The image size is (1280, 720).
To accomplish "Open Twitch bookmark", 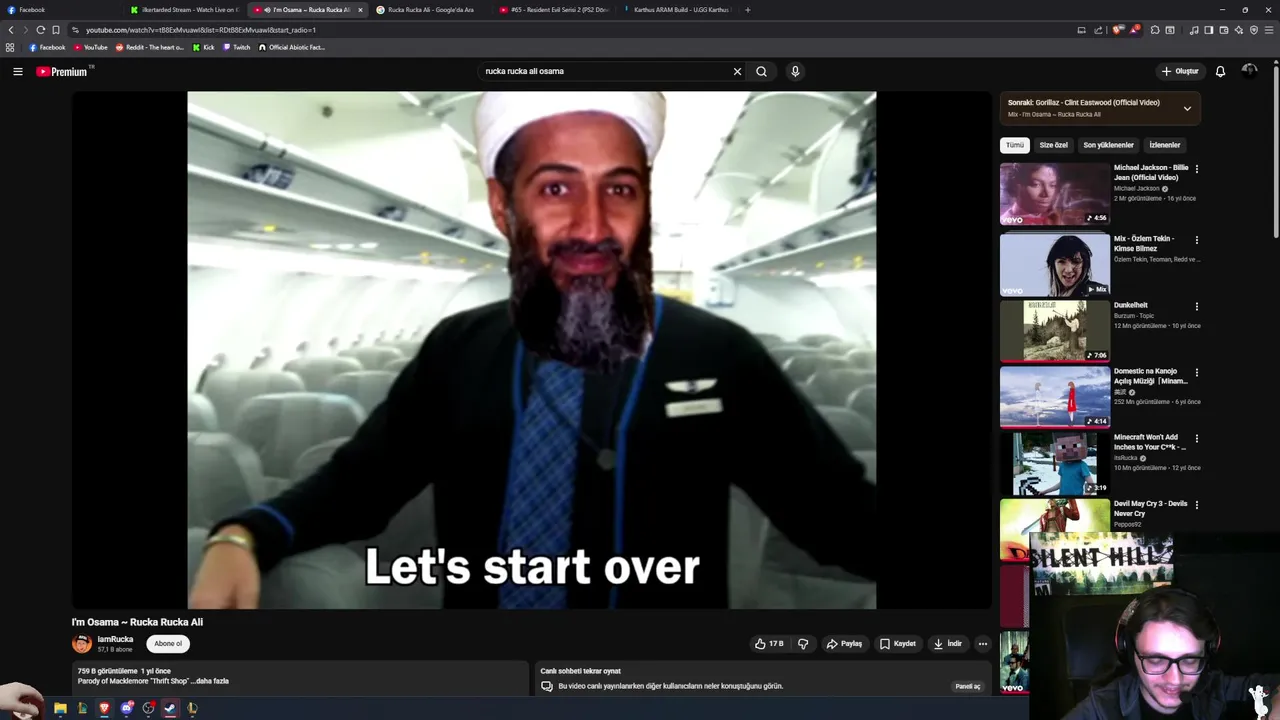I will coord(236,47).
